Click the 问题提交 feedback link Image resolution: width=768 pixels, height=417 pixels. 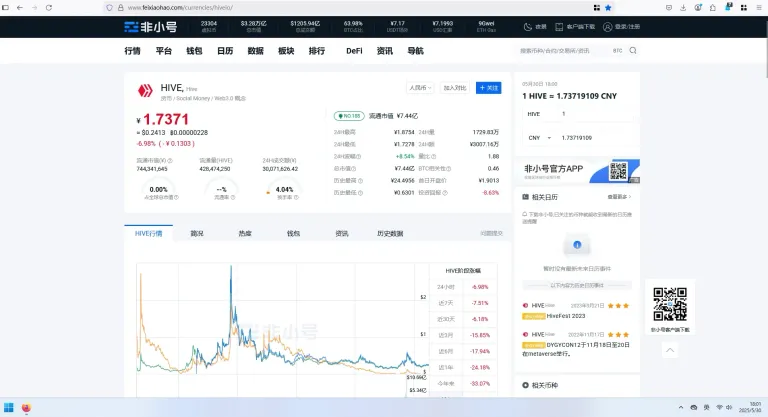[x=491, y=233]
